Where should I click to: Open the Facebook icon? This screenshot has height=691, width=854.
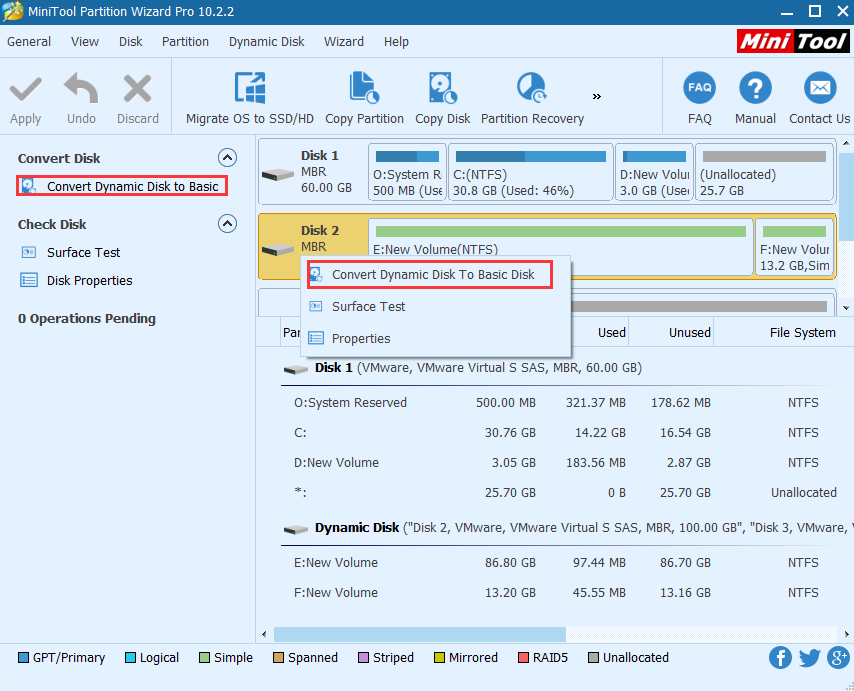(x=780, y=658)
